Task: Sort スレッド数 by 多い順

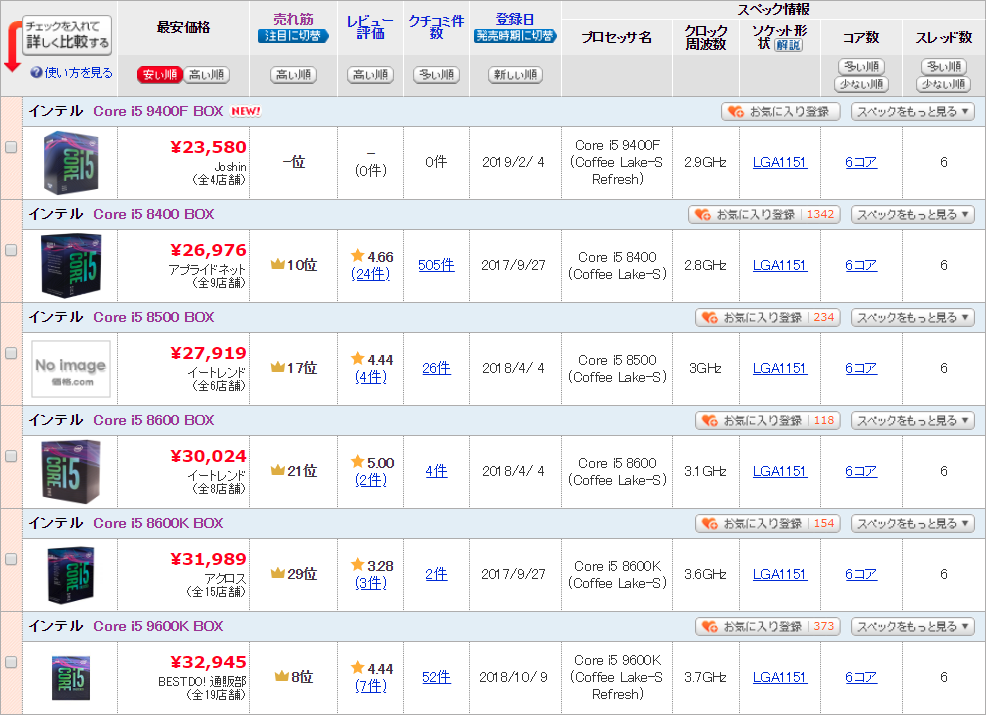Action: [944, 66]
